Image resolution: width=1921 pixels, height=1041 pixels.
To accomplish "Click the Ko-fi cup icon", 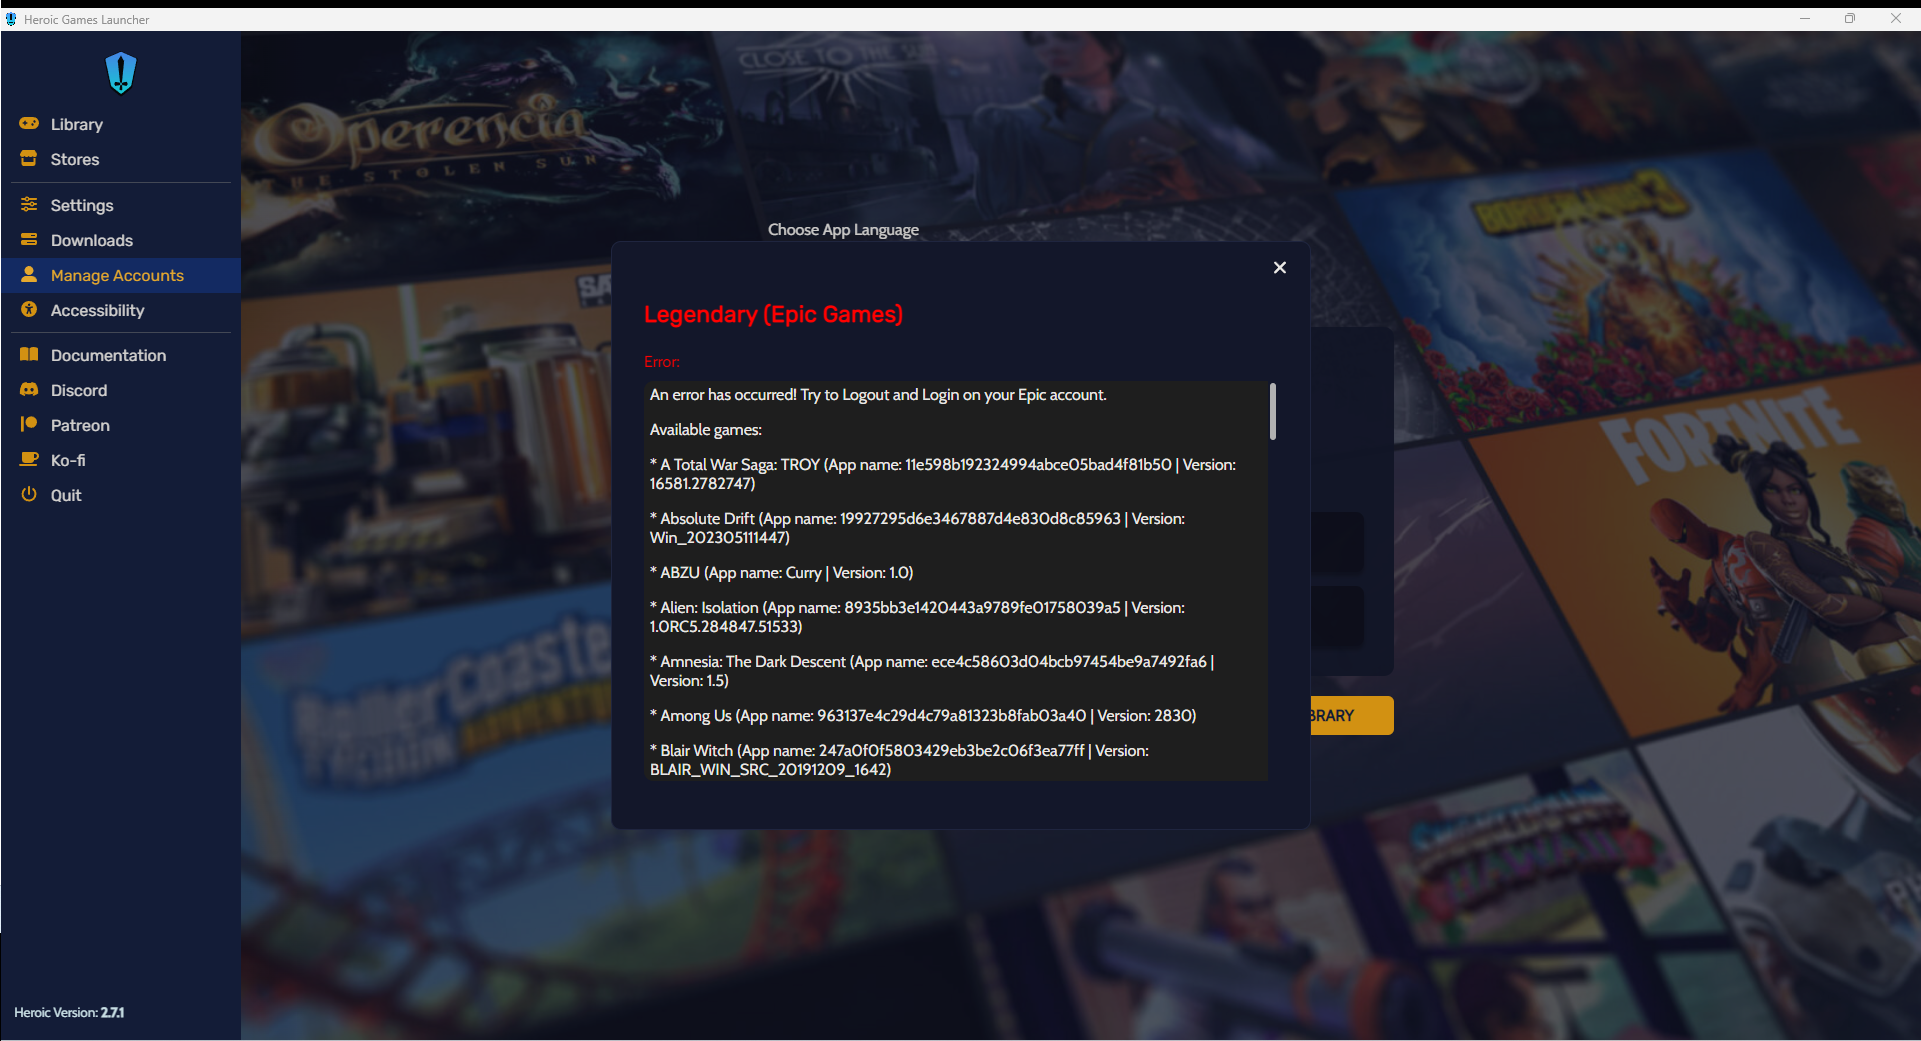I will 28,459.
